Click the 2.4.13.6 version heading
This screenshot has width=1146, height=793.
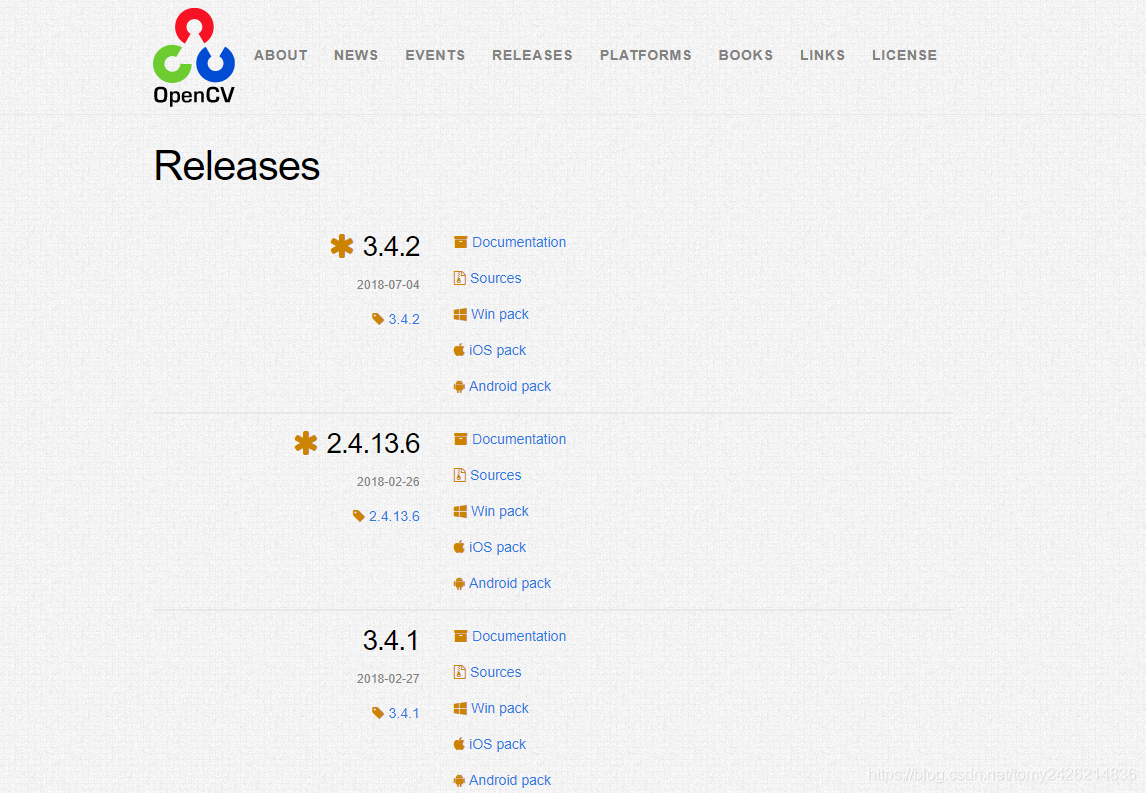[373, 444]
